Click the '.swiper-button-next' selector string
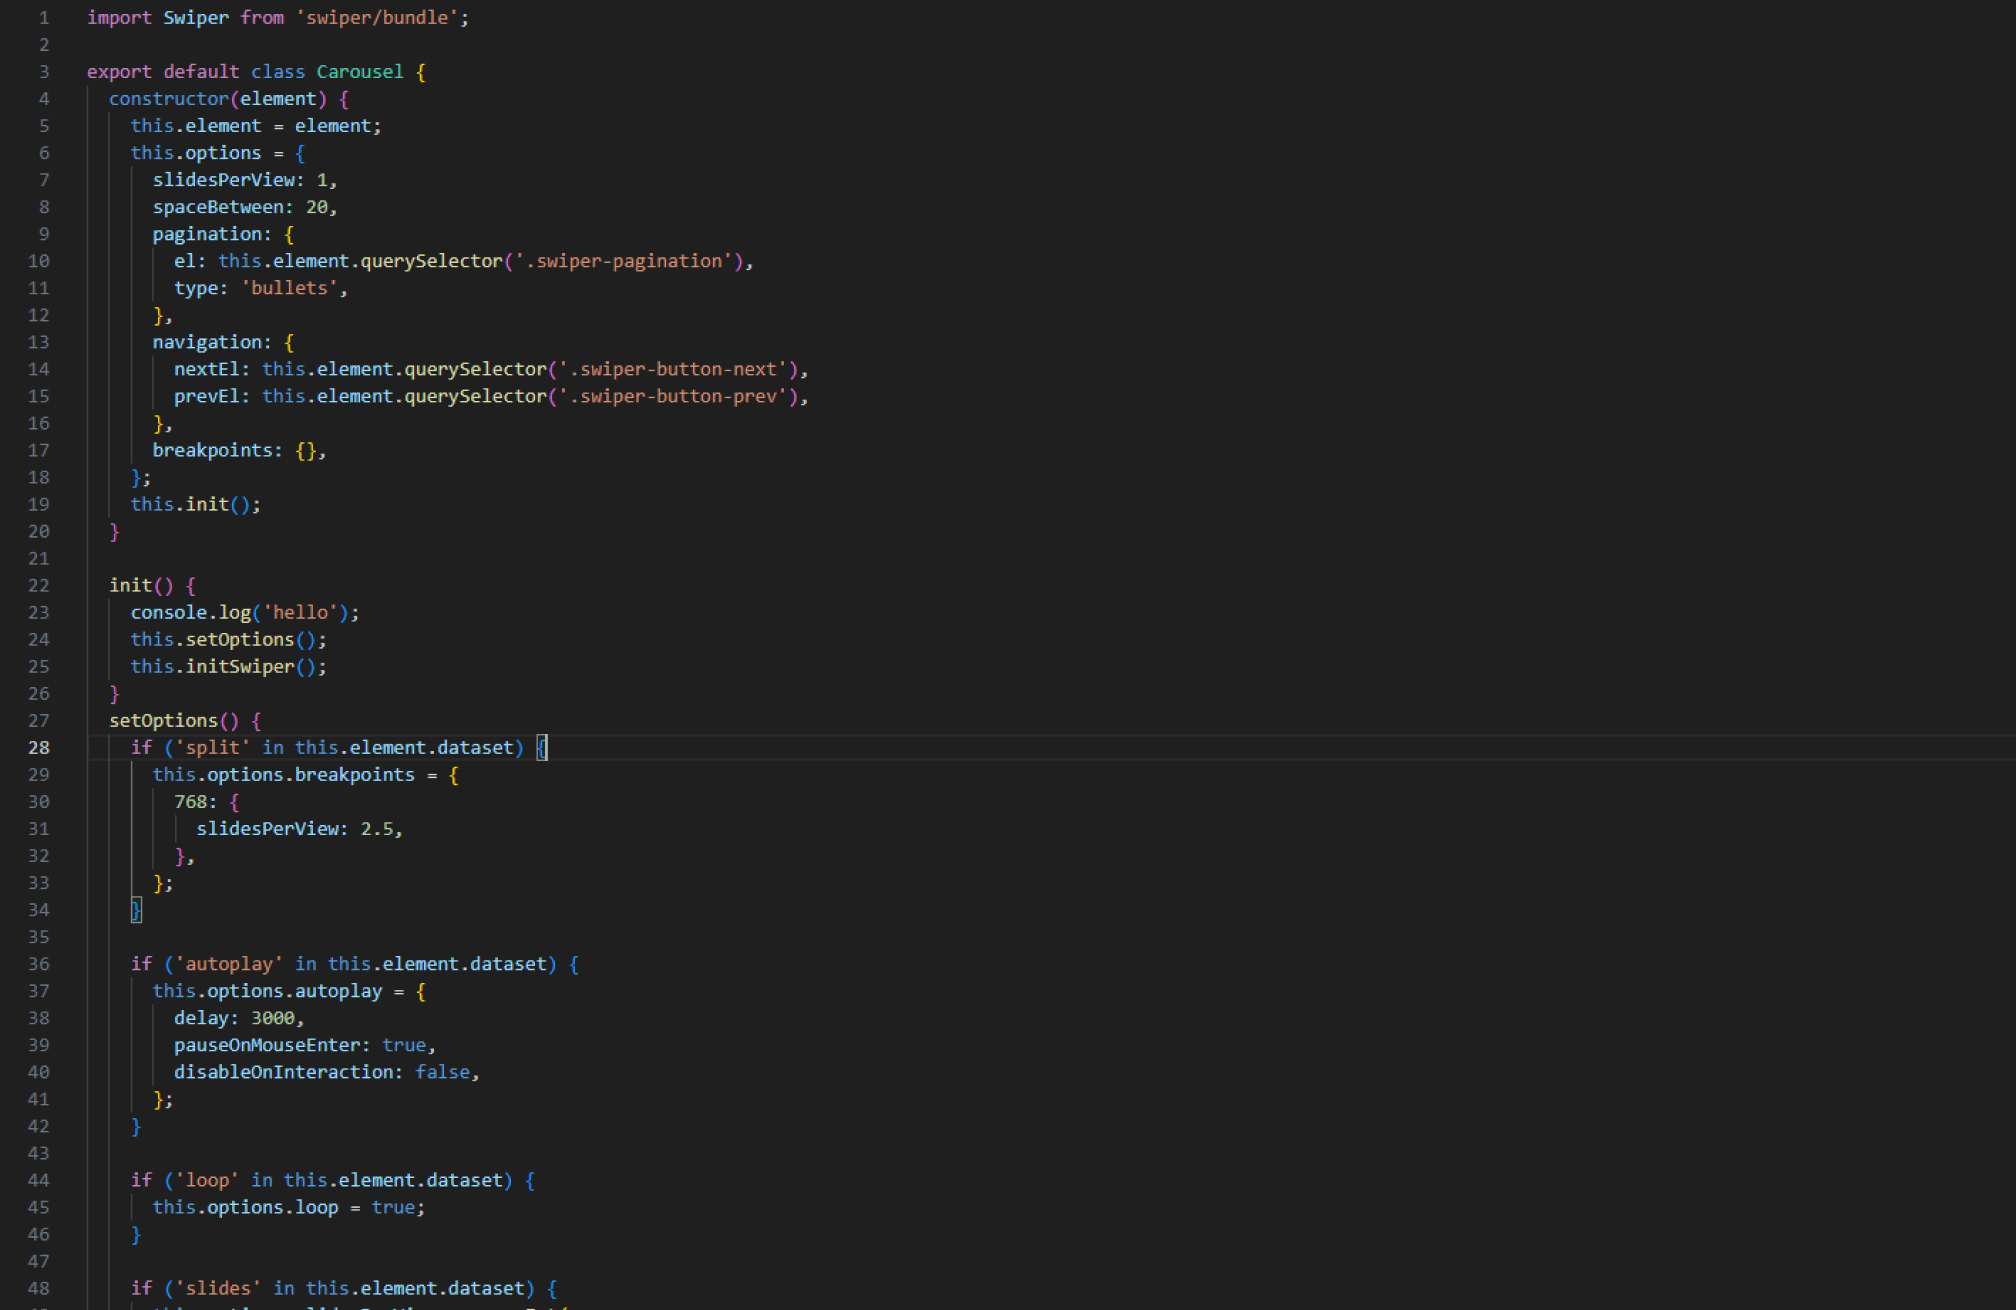The image size is (2016, 1310). click(677, 369)
